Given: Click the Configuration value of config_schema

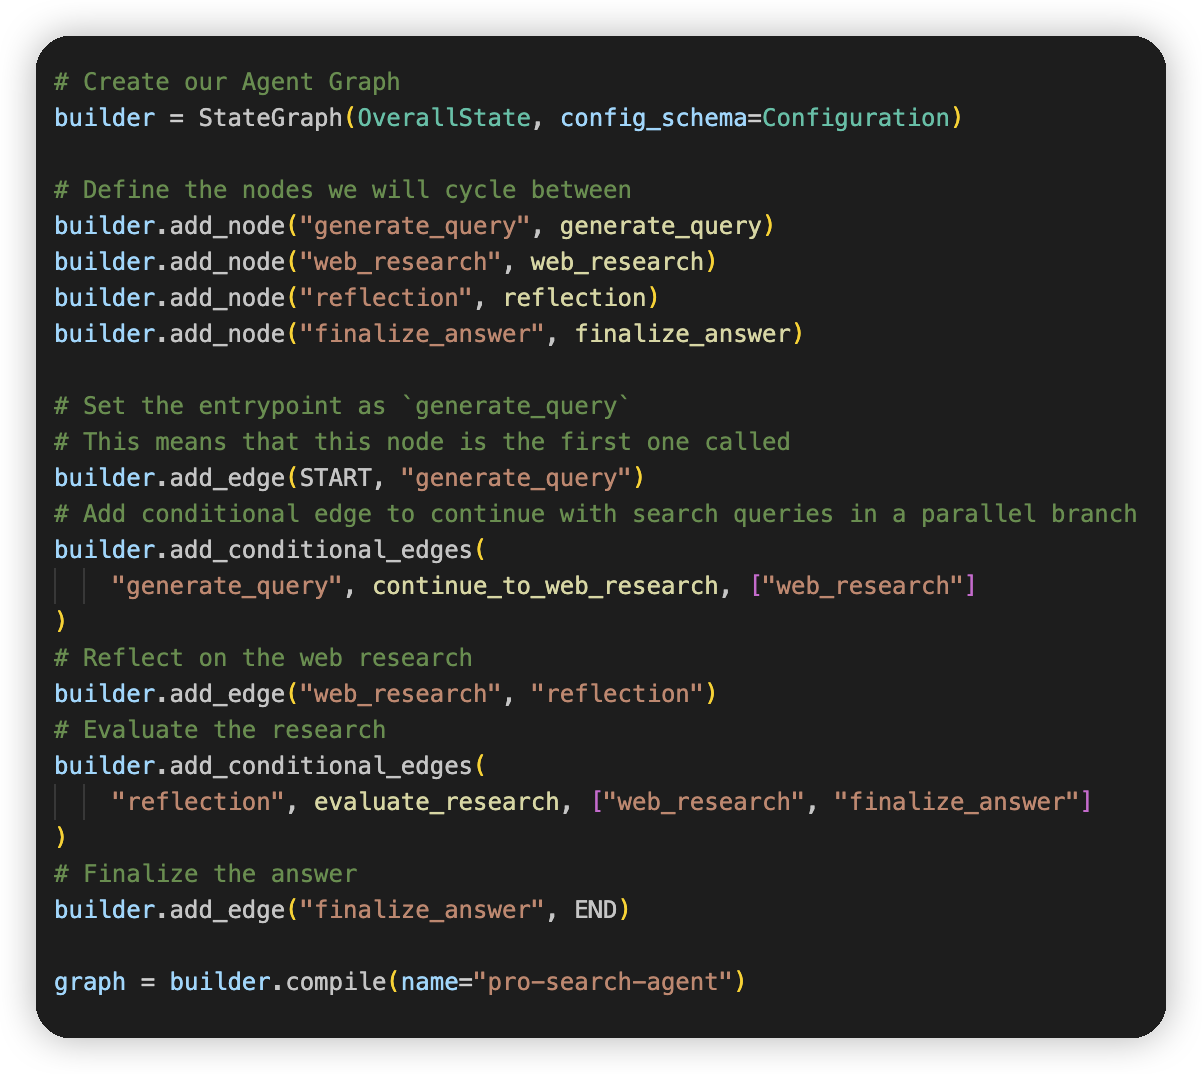Looking at the screenshot, I should tap(855, 118).
